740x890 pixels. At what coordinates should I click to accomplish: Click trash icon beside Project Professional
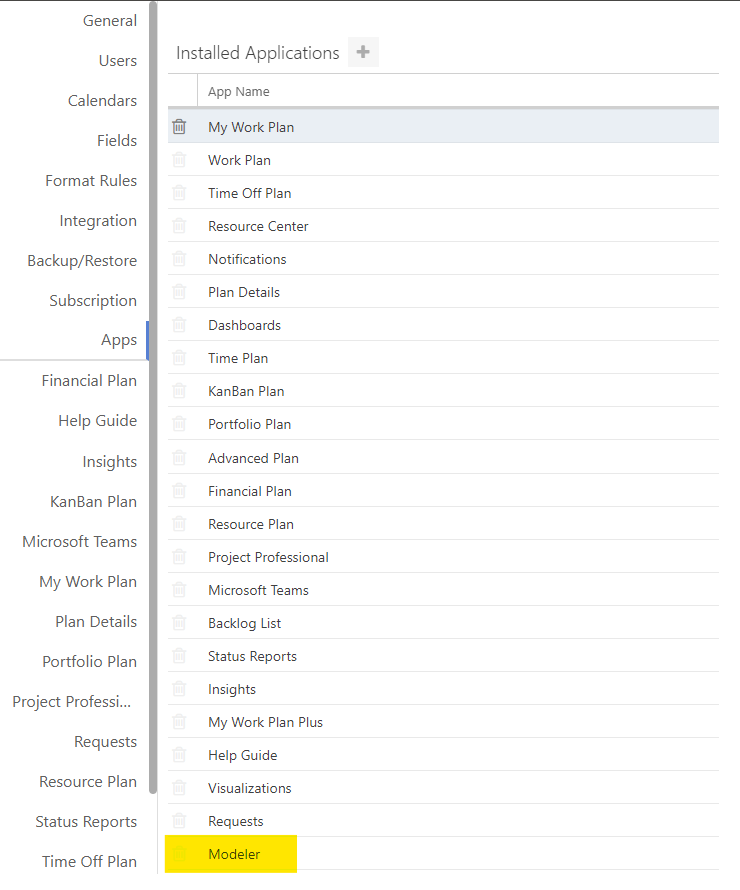179,556
